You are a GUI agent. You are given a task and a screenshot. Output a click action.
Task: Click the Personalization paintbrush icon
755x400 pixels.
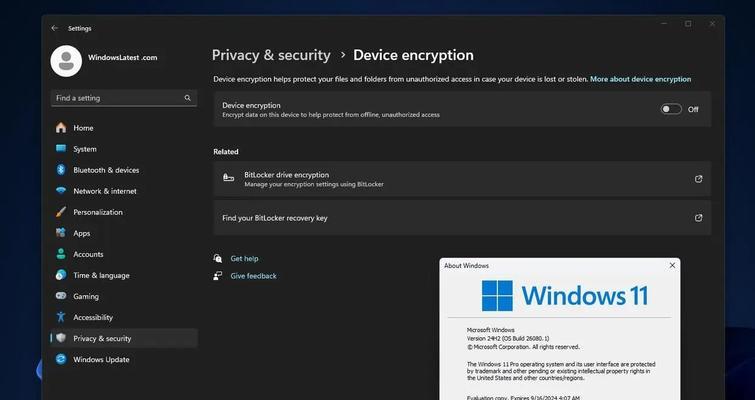click(x=61, y=212)
